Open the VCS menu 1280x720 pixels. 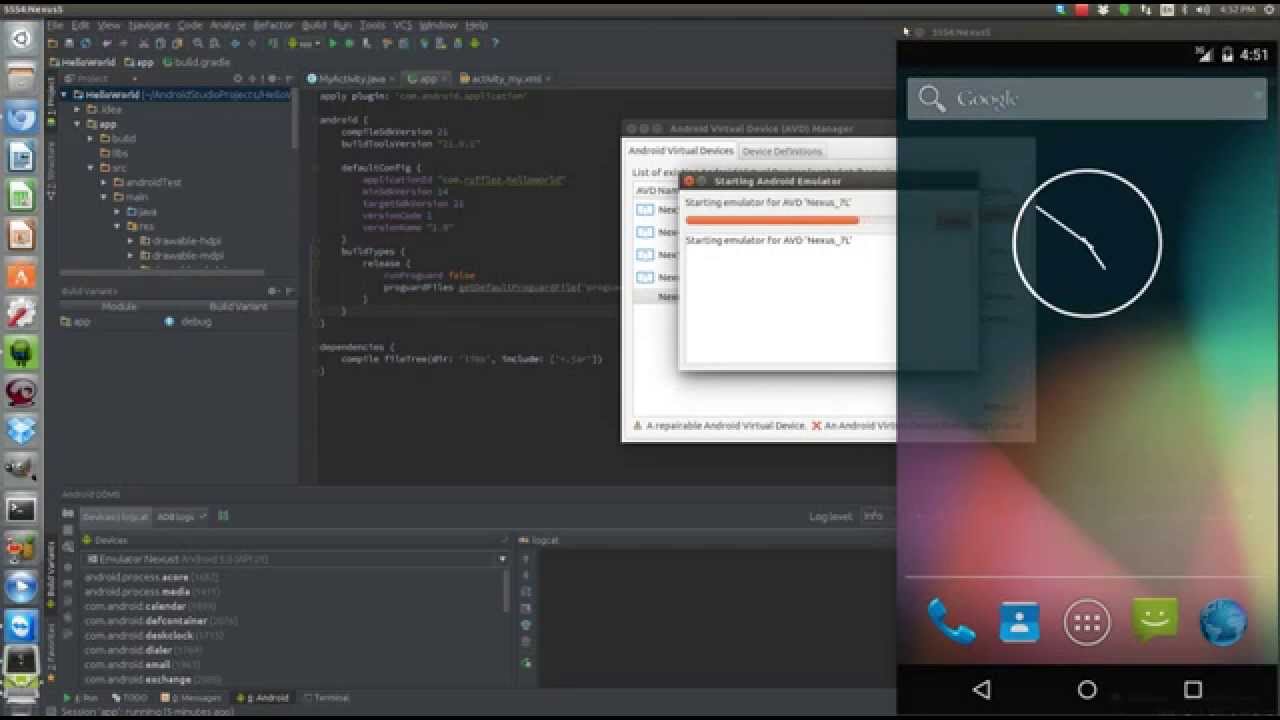(x=402, y=25)
